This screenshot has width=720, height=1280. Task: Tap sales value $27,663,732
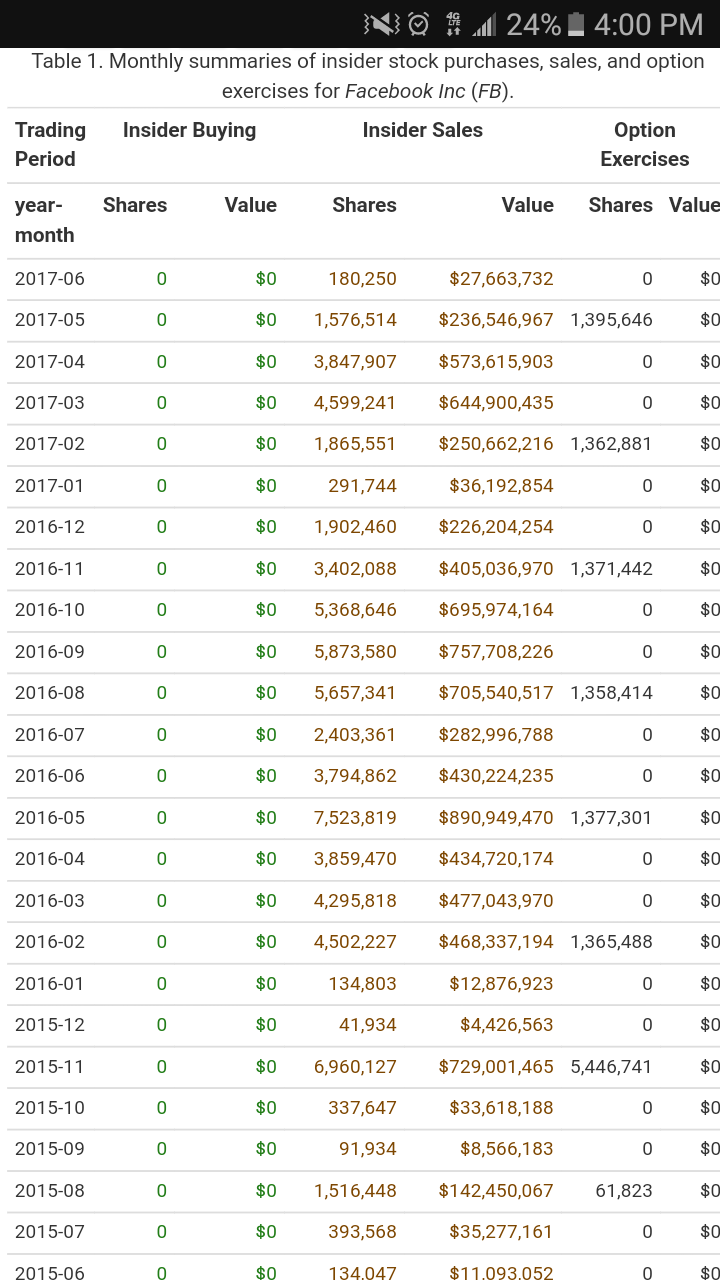(x=501, y=279)
